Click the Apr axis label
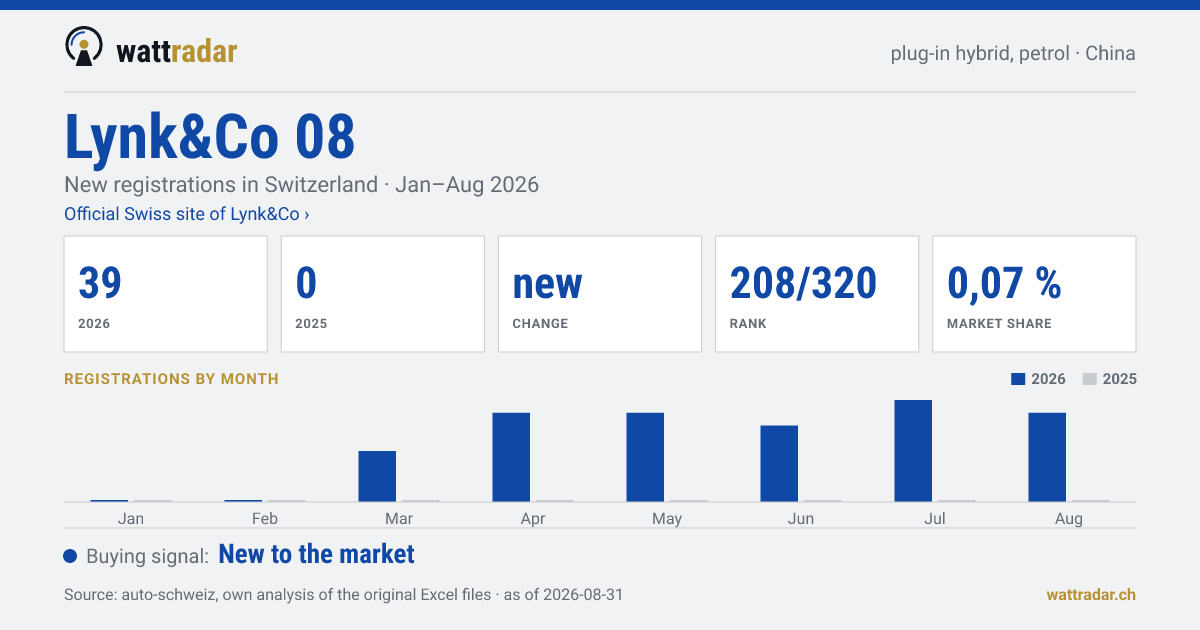 click(533, 518)
